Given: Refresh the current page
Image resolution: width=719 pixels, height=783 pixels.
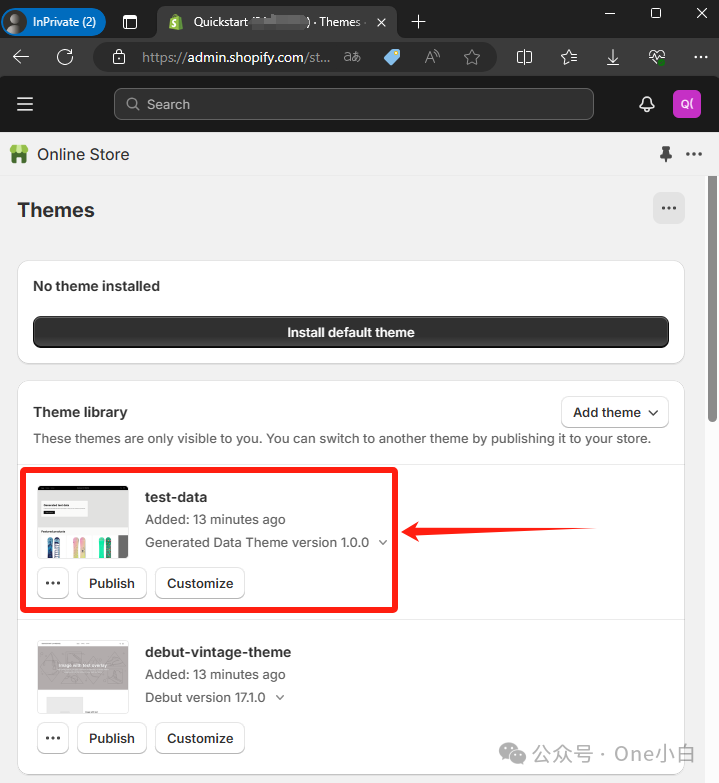Looking at the screenshot, I should coord(65,57).
